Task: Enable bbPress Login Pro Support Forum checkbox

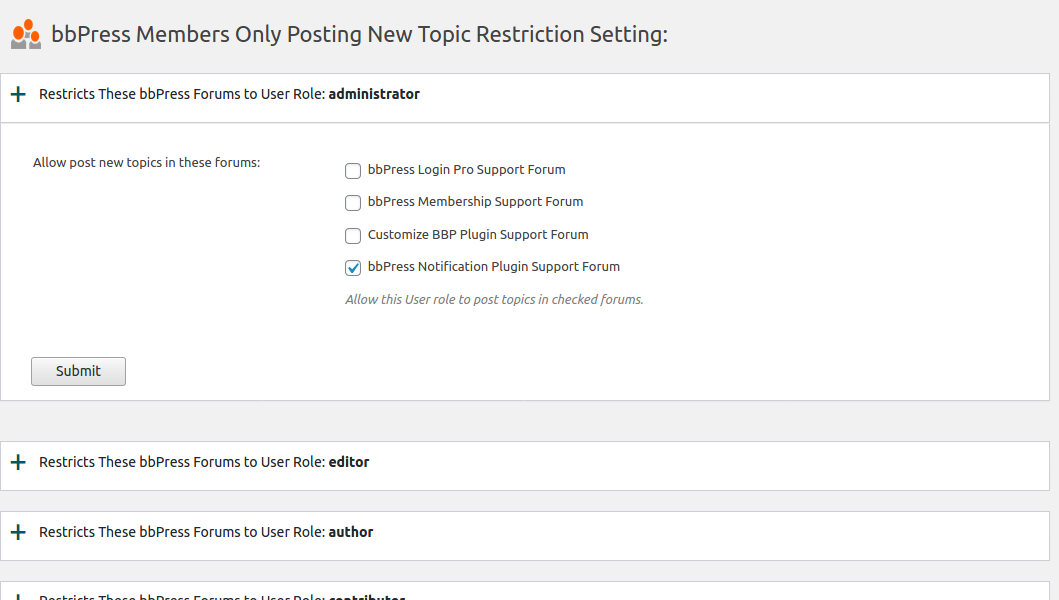Action: coord(352,170)
